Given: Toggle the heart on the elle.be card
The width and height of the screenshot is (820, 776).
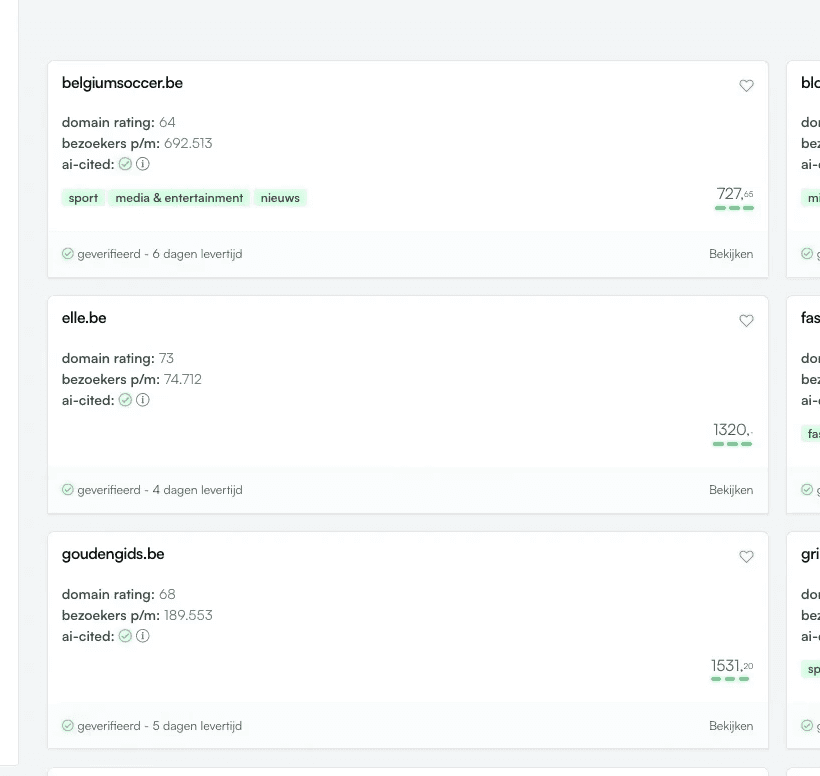Looking at the screenshot, I should tap(746, 321).
